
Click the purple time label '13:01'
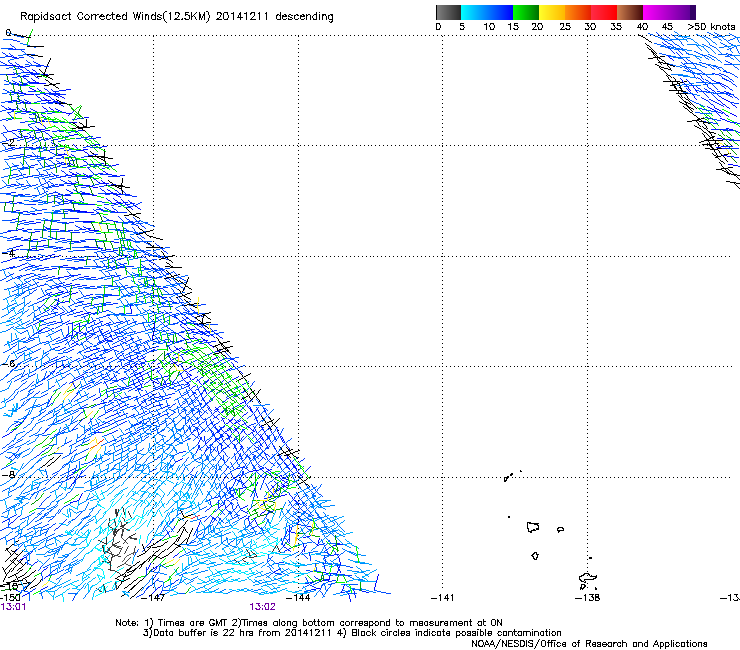click(13, 607)
